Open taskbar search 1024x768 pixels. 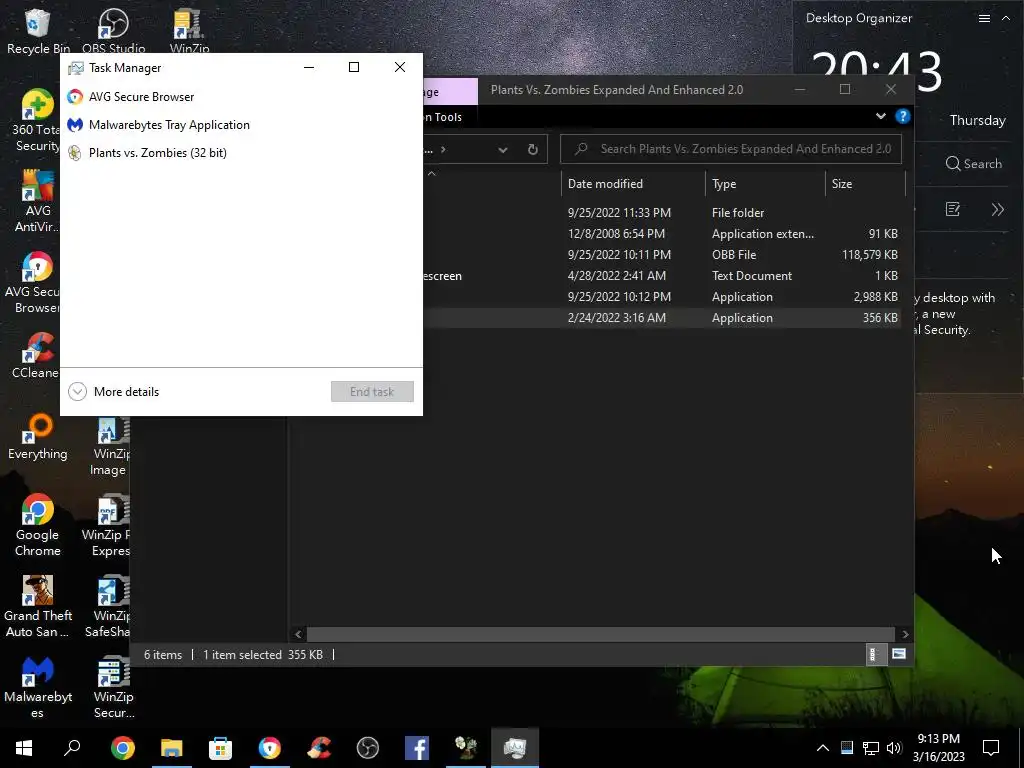(72, 748)
